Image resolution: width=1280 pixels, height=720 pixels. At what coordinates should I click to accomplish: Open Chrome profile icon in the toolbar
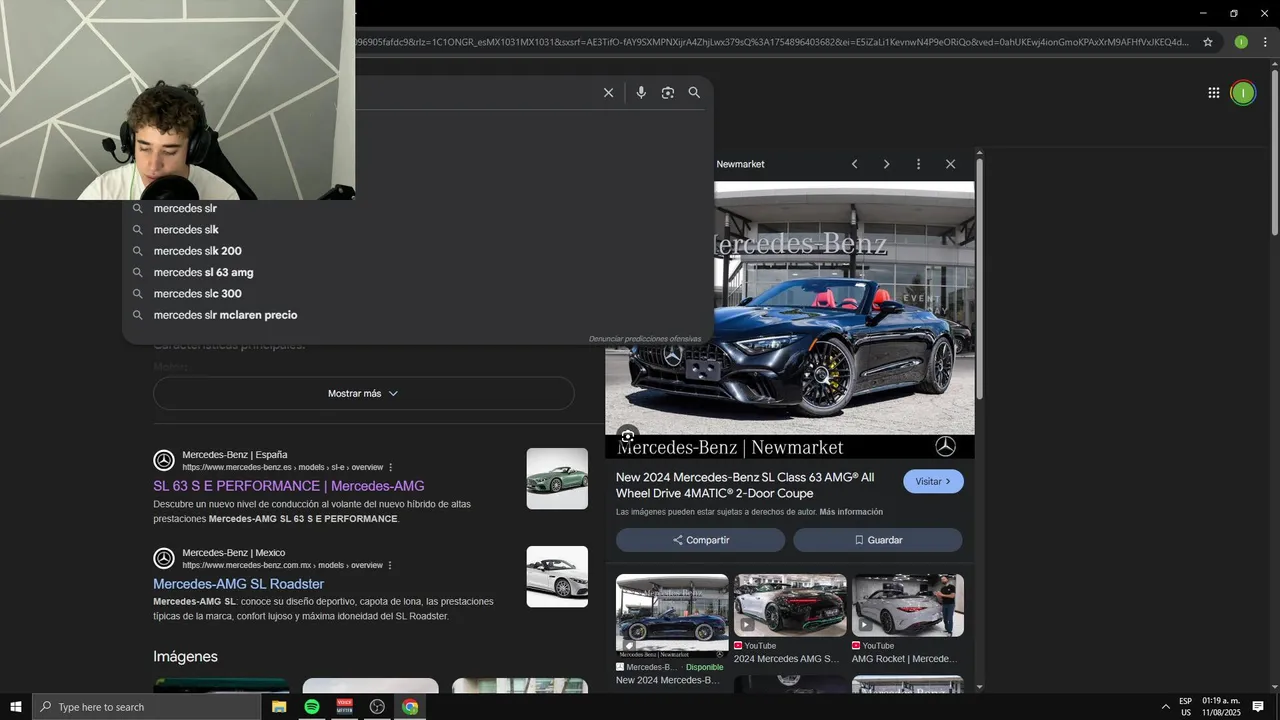(x=1241, y=42)
